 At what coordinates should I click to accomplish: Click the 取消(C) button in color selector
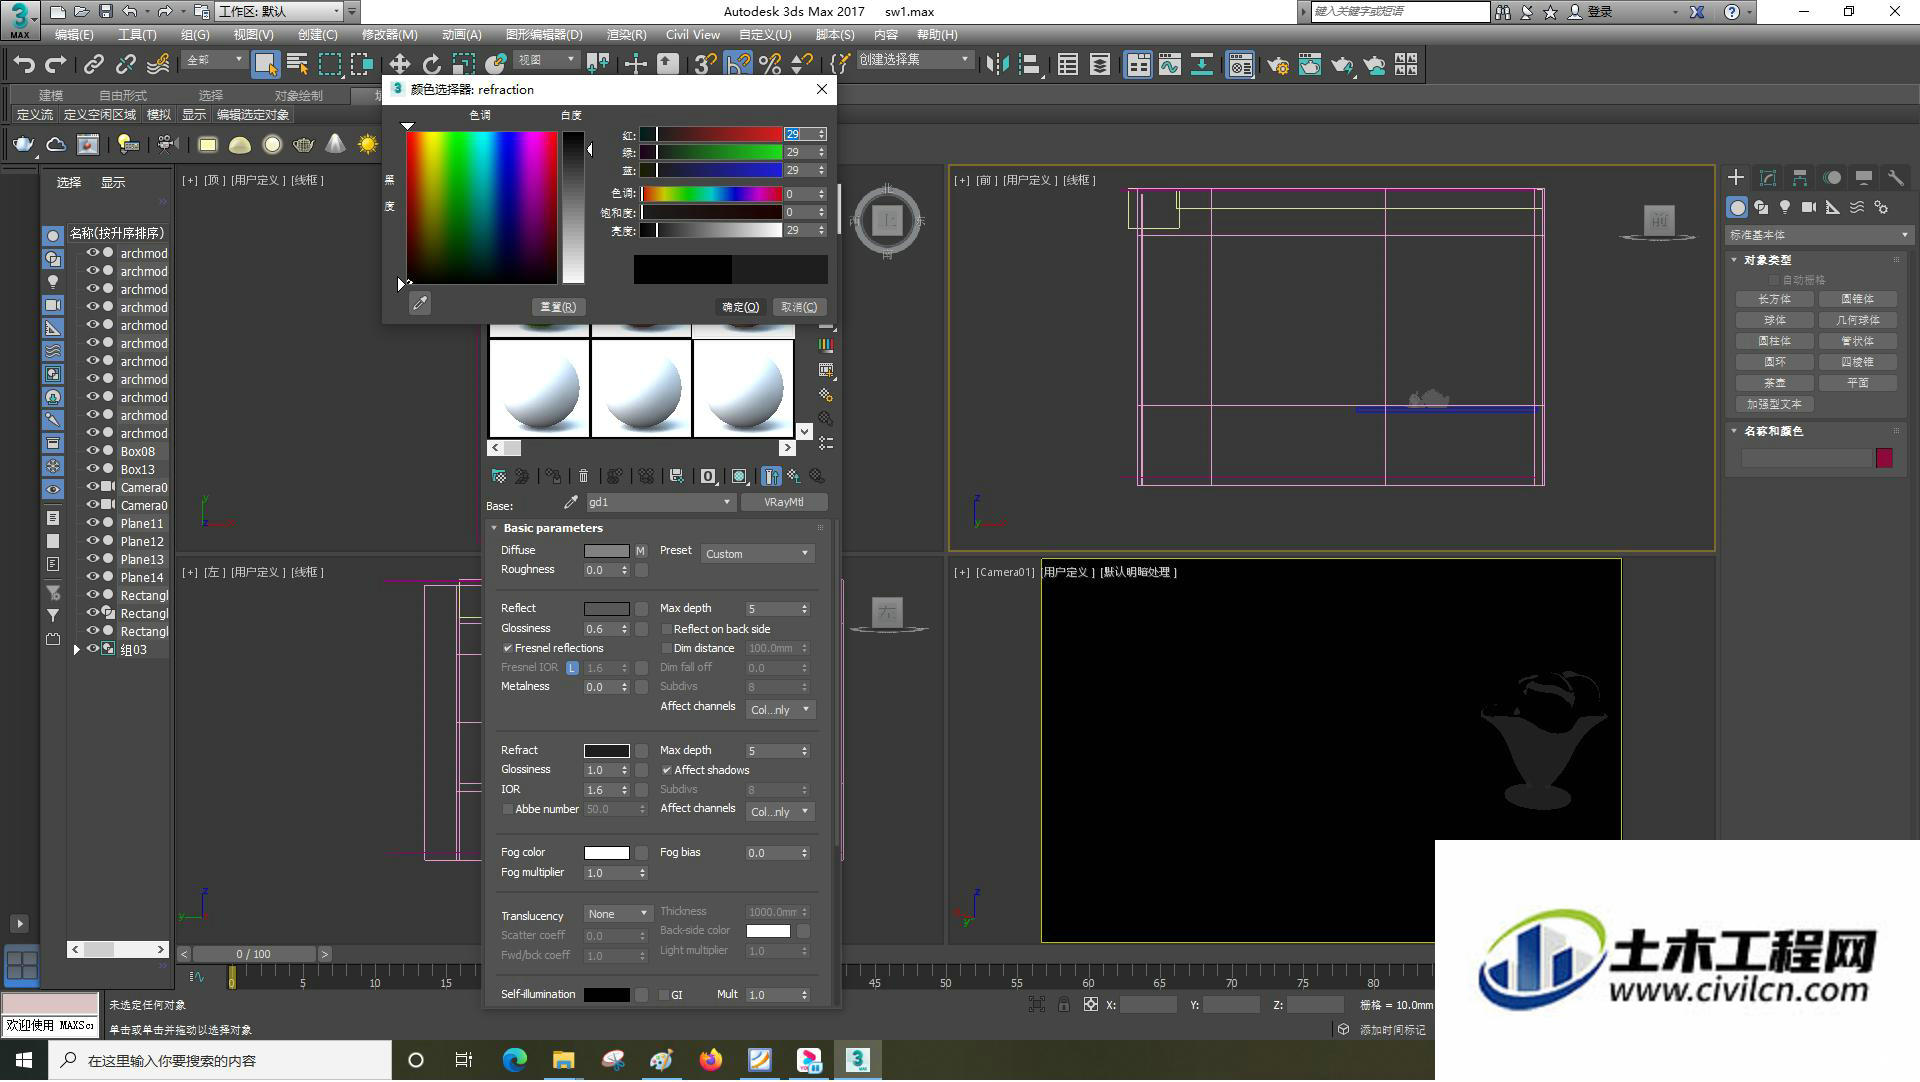coord(799,307)
